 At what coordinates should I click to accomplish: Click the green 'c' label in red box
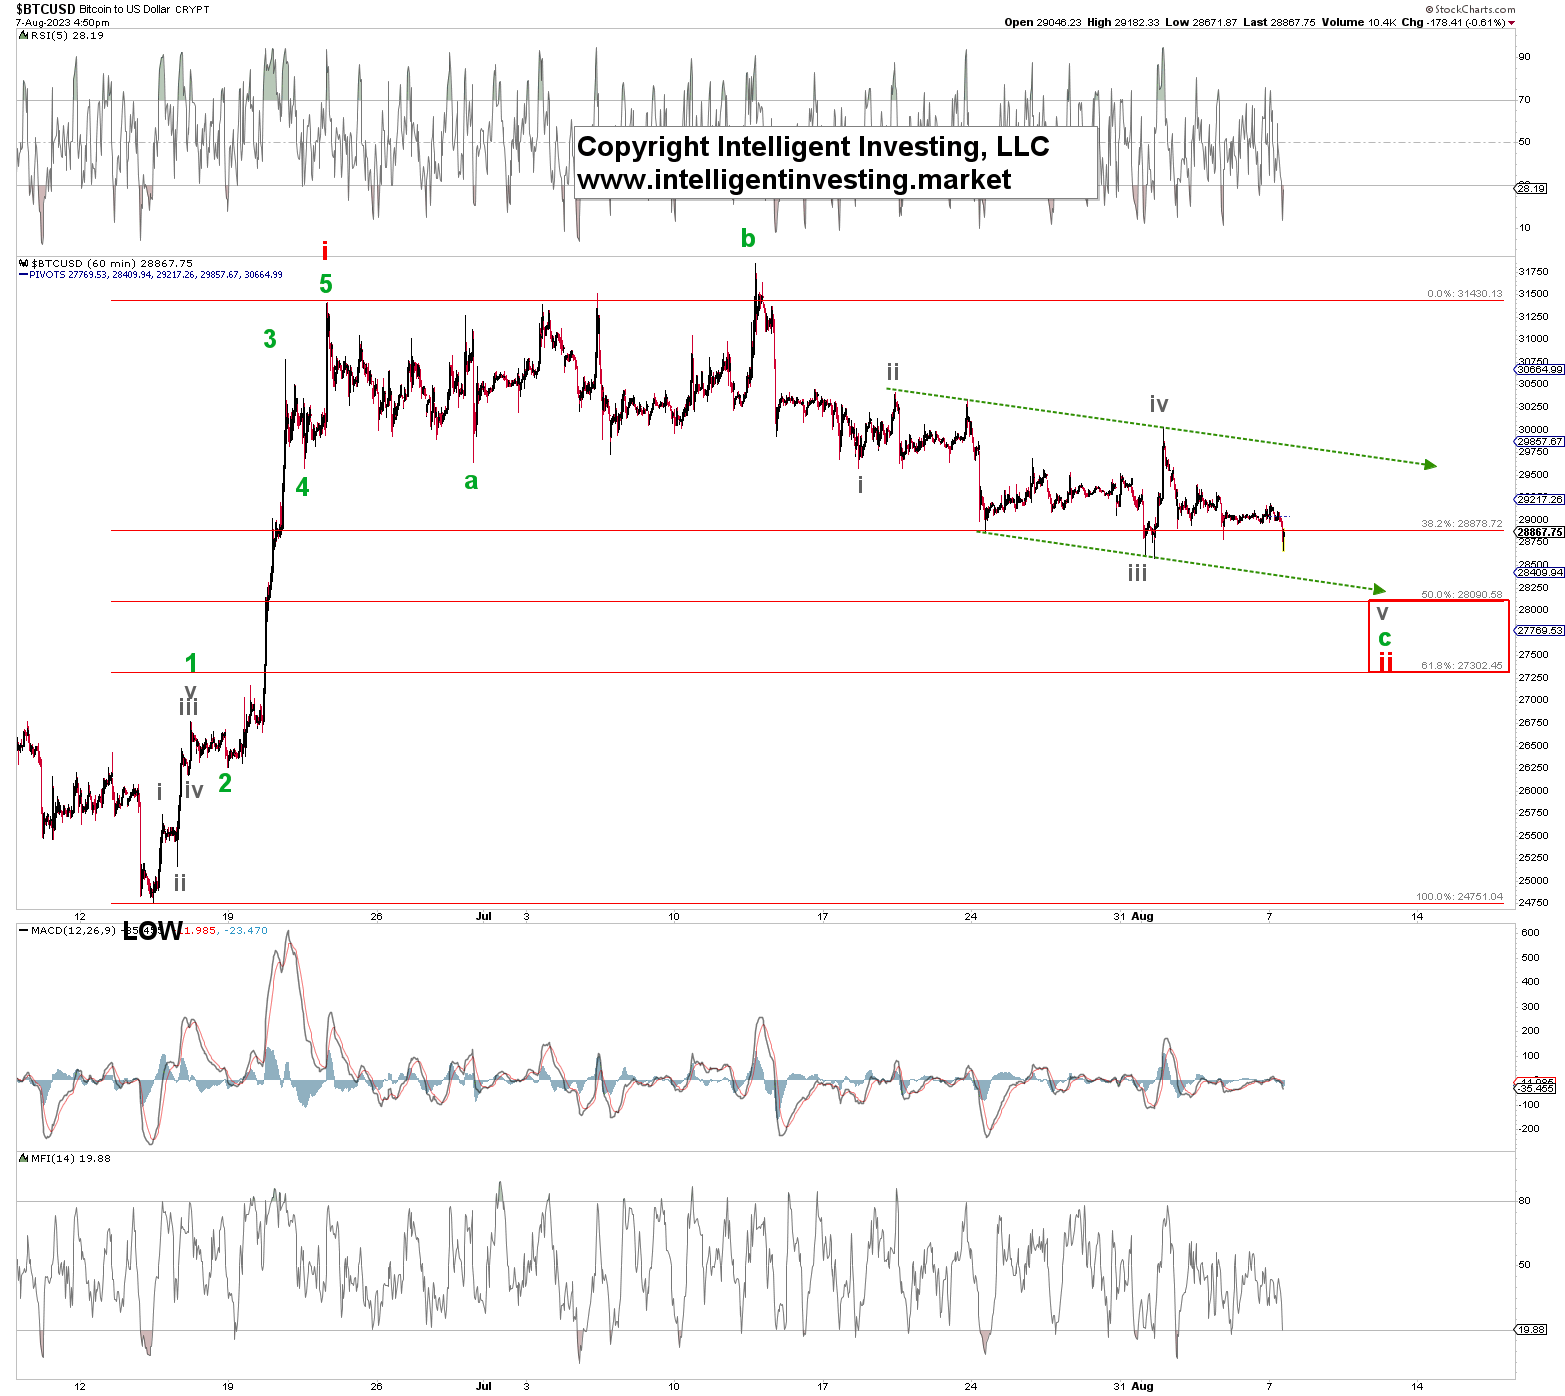(1385, 638)
